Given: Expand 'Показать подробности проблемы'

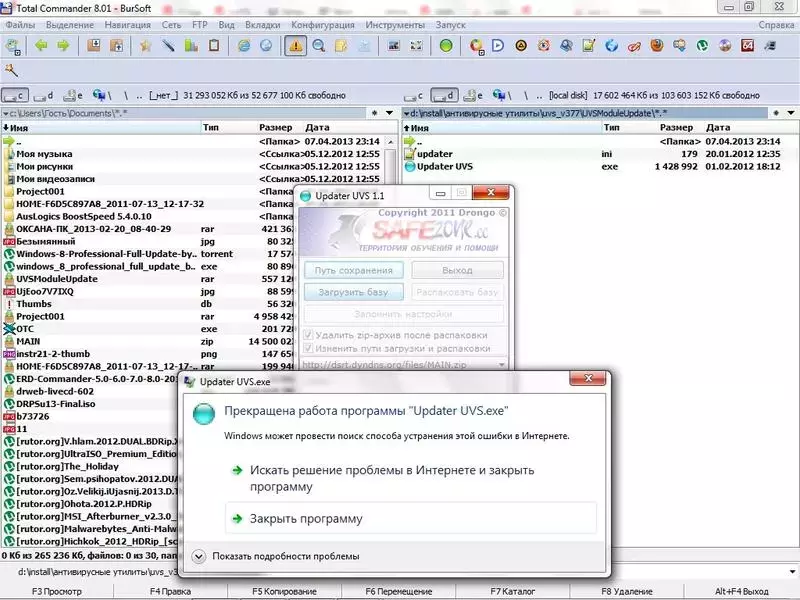Looking at the screenshot, I should pyautogui.click(x=199, y=556).
